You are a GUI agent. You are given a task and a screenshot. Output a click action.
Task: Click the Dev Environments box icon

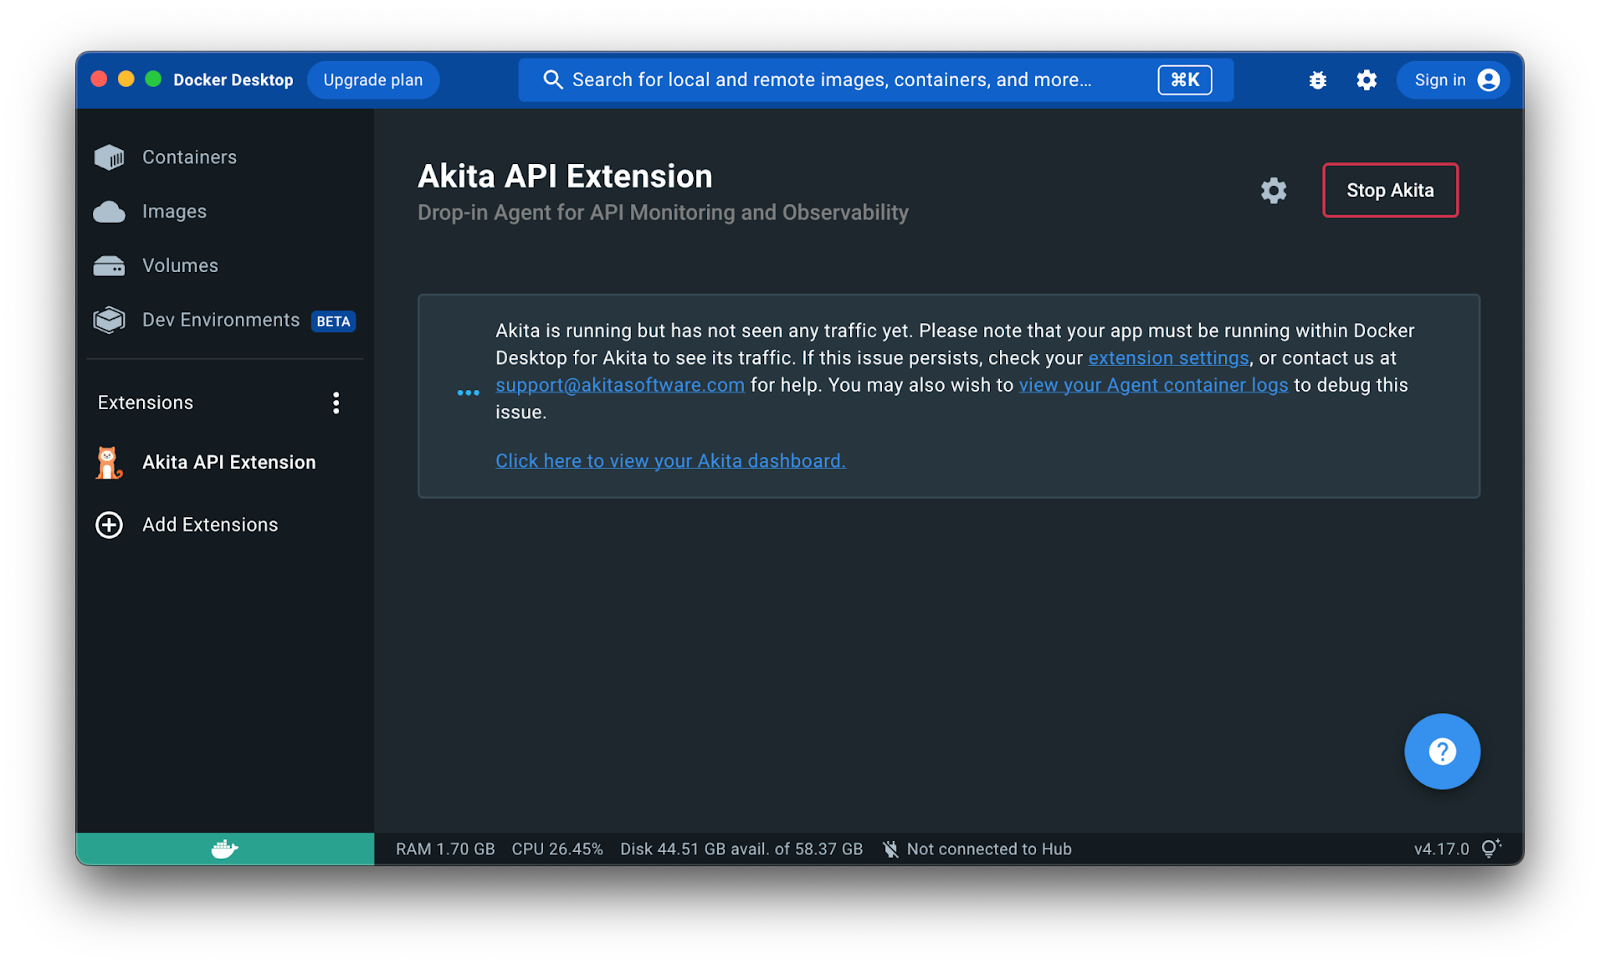(109, 320)
